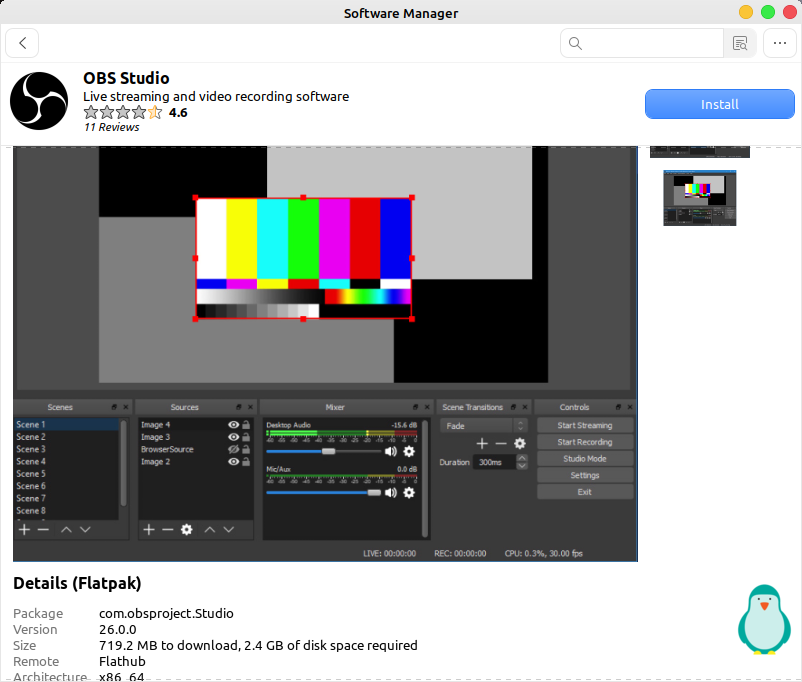The width and height of the screenshot is (802, 682).
Task: Move scene down with arrow icon
Action: [x=85, y=530]
